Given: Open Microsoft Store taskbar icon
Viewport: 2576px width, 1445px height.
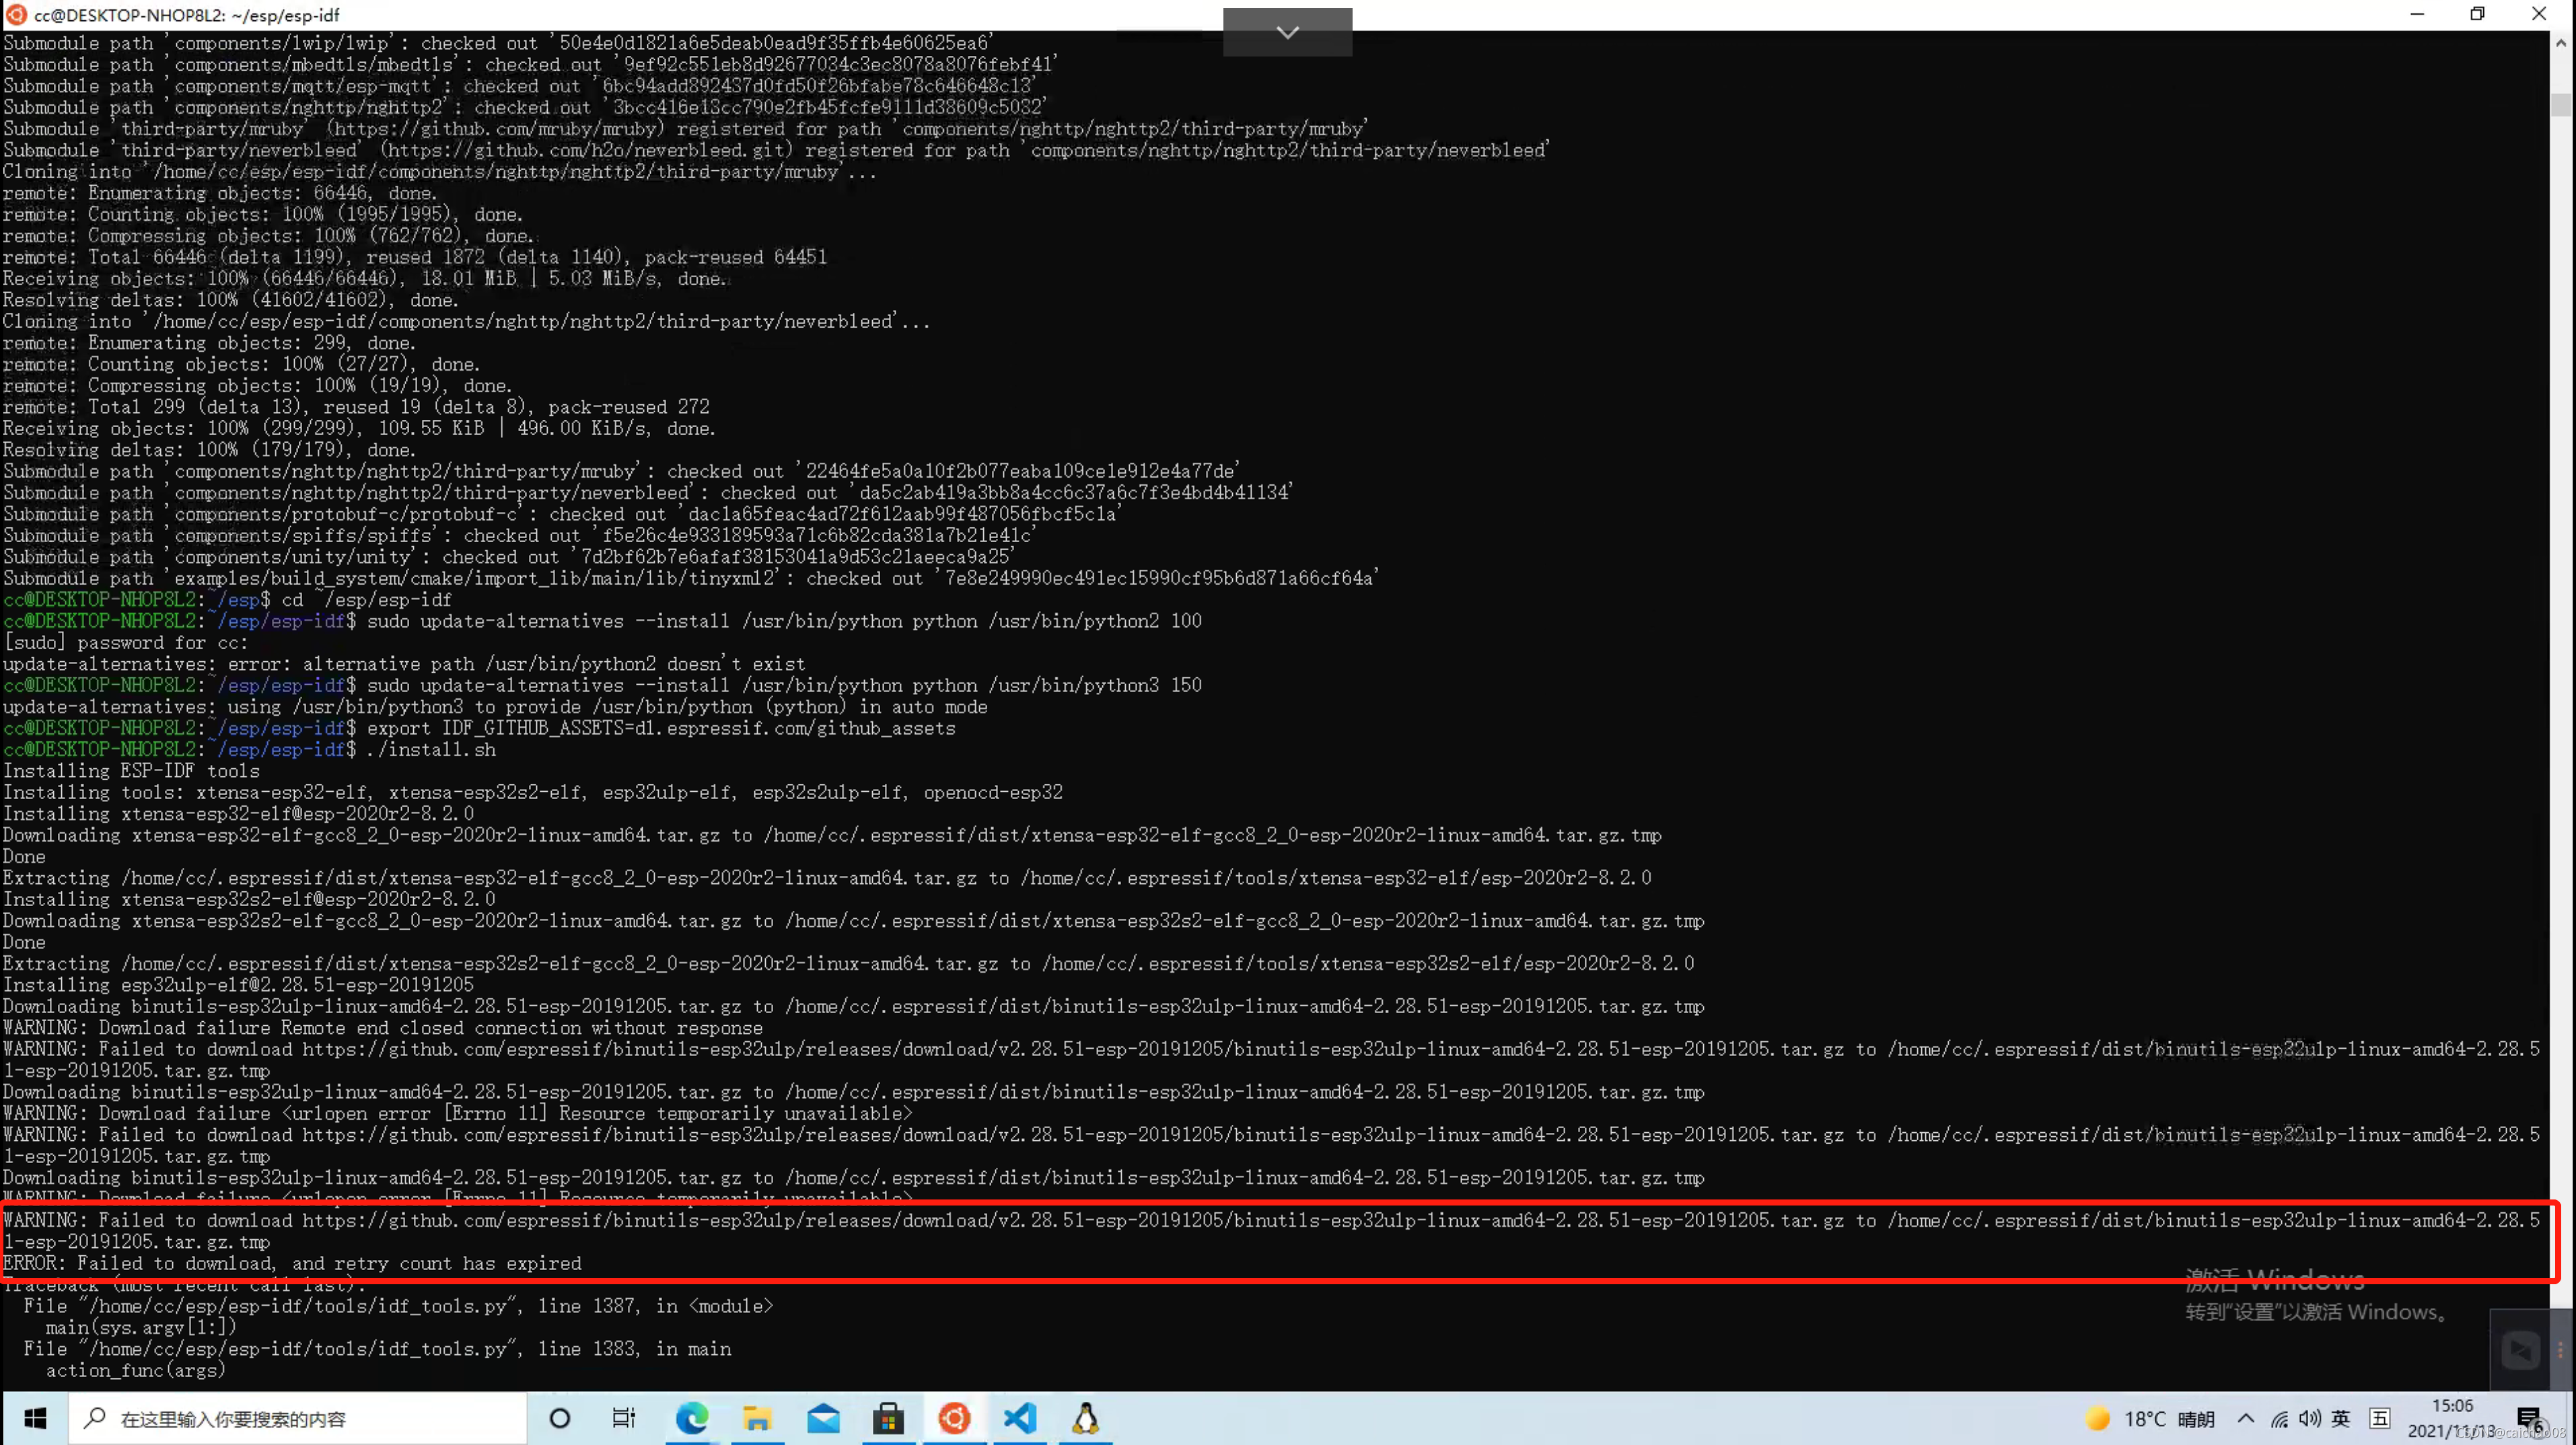Looking at the screenshot, I should pyautogui.click(x=888, y=1418).
